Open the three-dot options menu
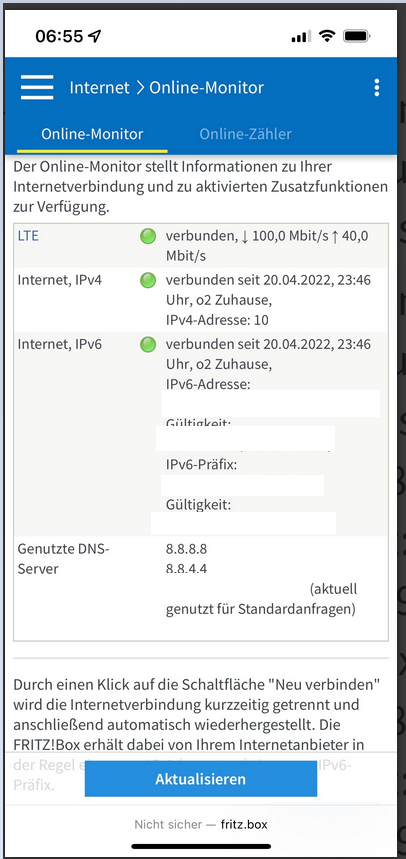 pos(376,88)
